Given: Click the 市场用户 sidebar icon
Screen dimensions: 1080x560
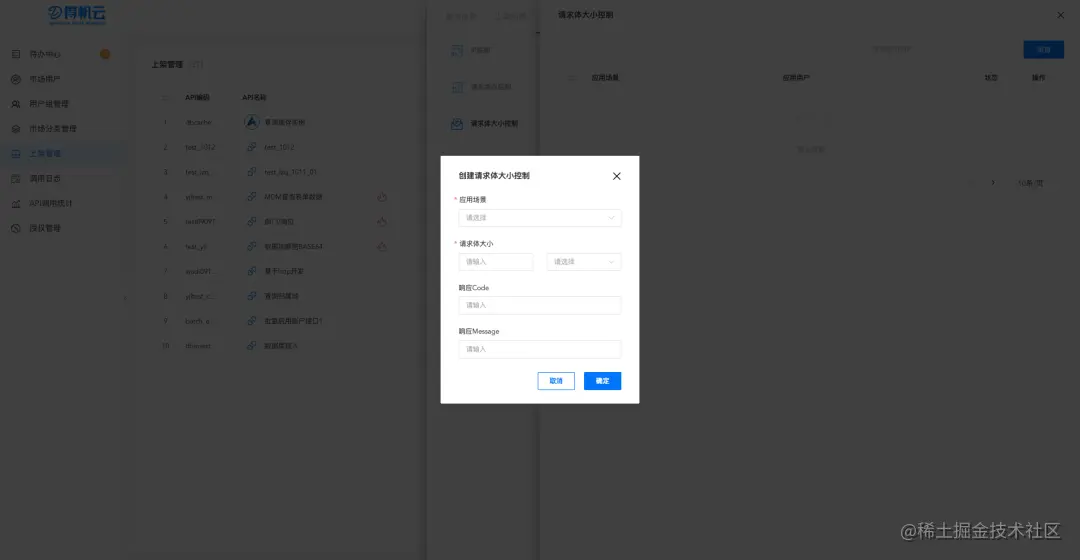Looking at the screenshot, I should tap(16, 79).
